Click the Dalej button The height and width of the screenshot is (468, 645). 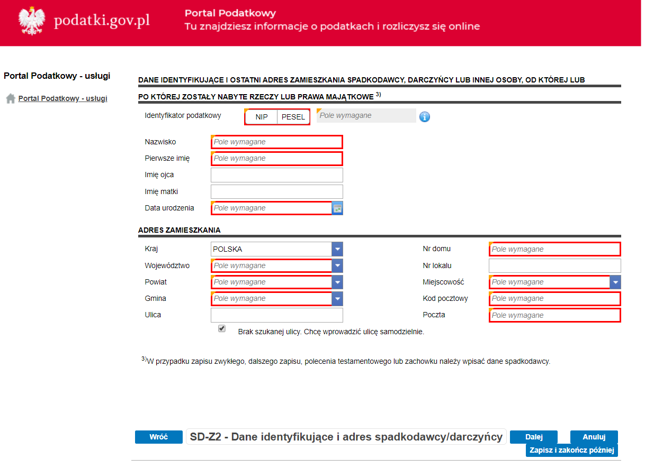click(x=534, y=437)
